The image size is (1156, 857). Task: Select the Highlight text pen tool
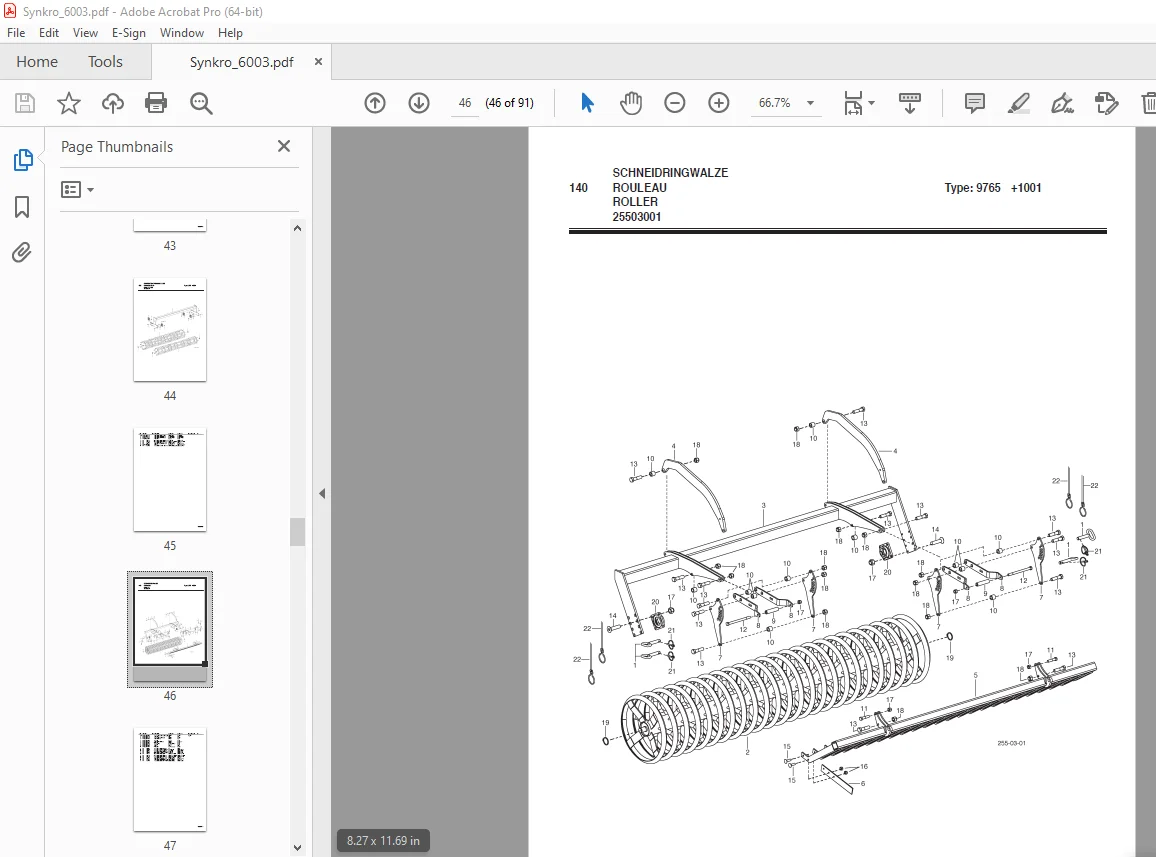pos(1018,103)
